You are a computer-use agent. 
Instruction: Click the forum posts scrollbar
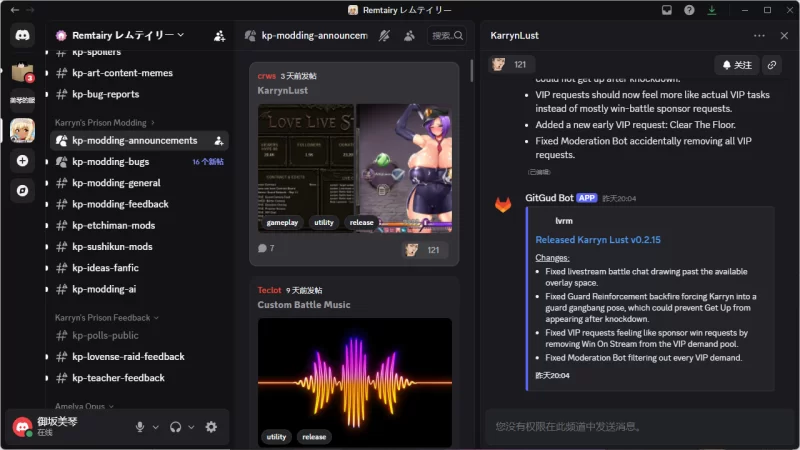471,70
